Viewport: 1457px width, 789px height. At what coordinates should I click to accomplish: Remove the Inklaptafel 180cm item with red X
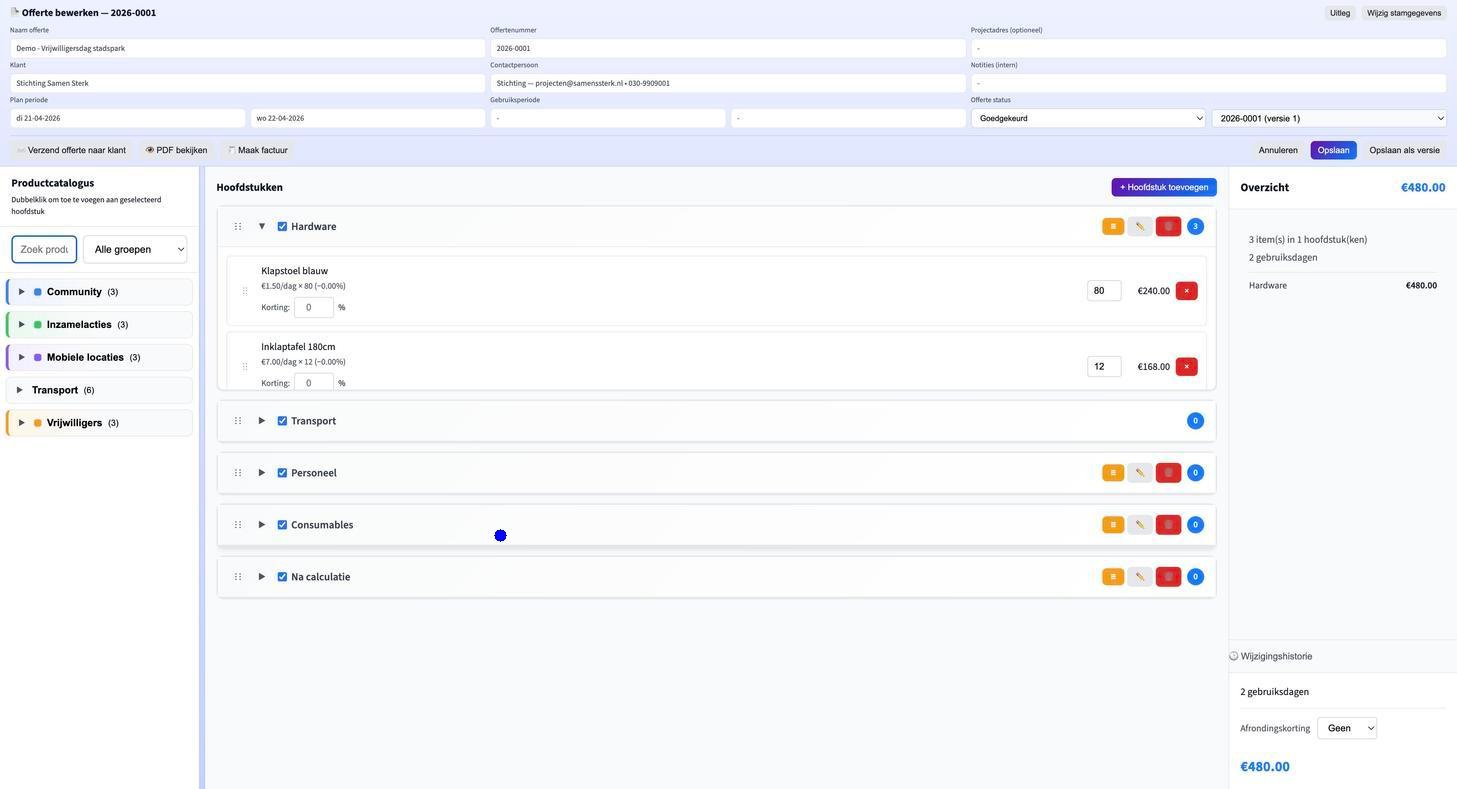[x=1186, y=367]
